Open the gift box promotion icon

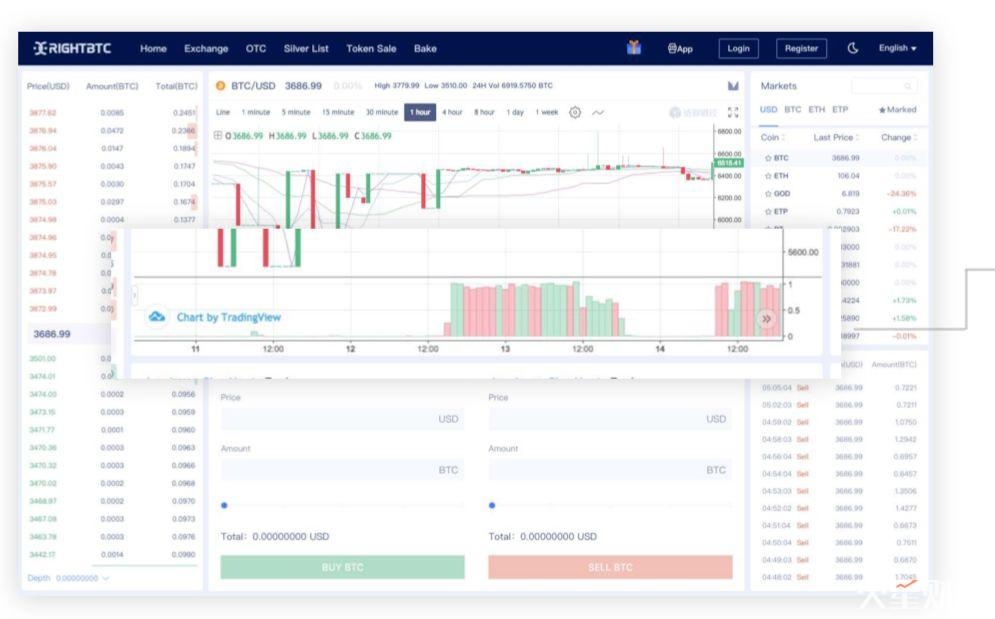tap(633, 48)
